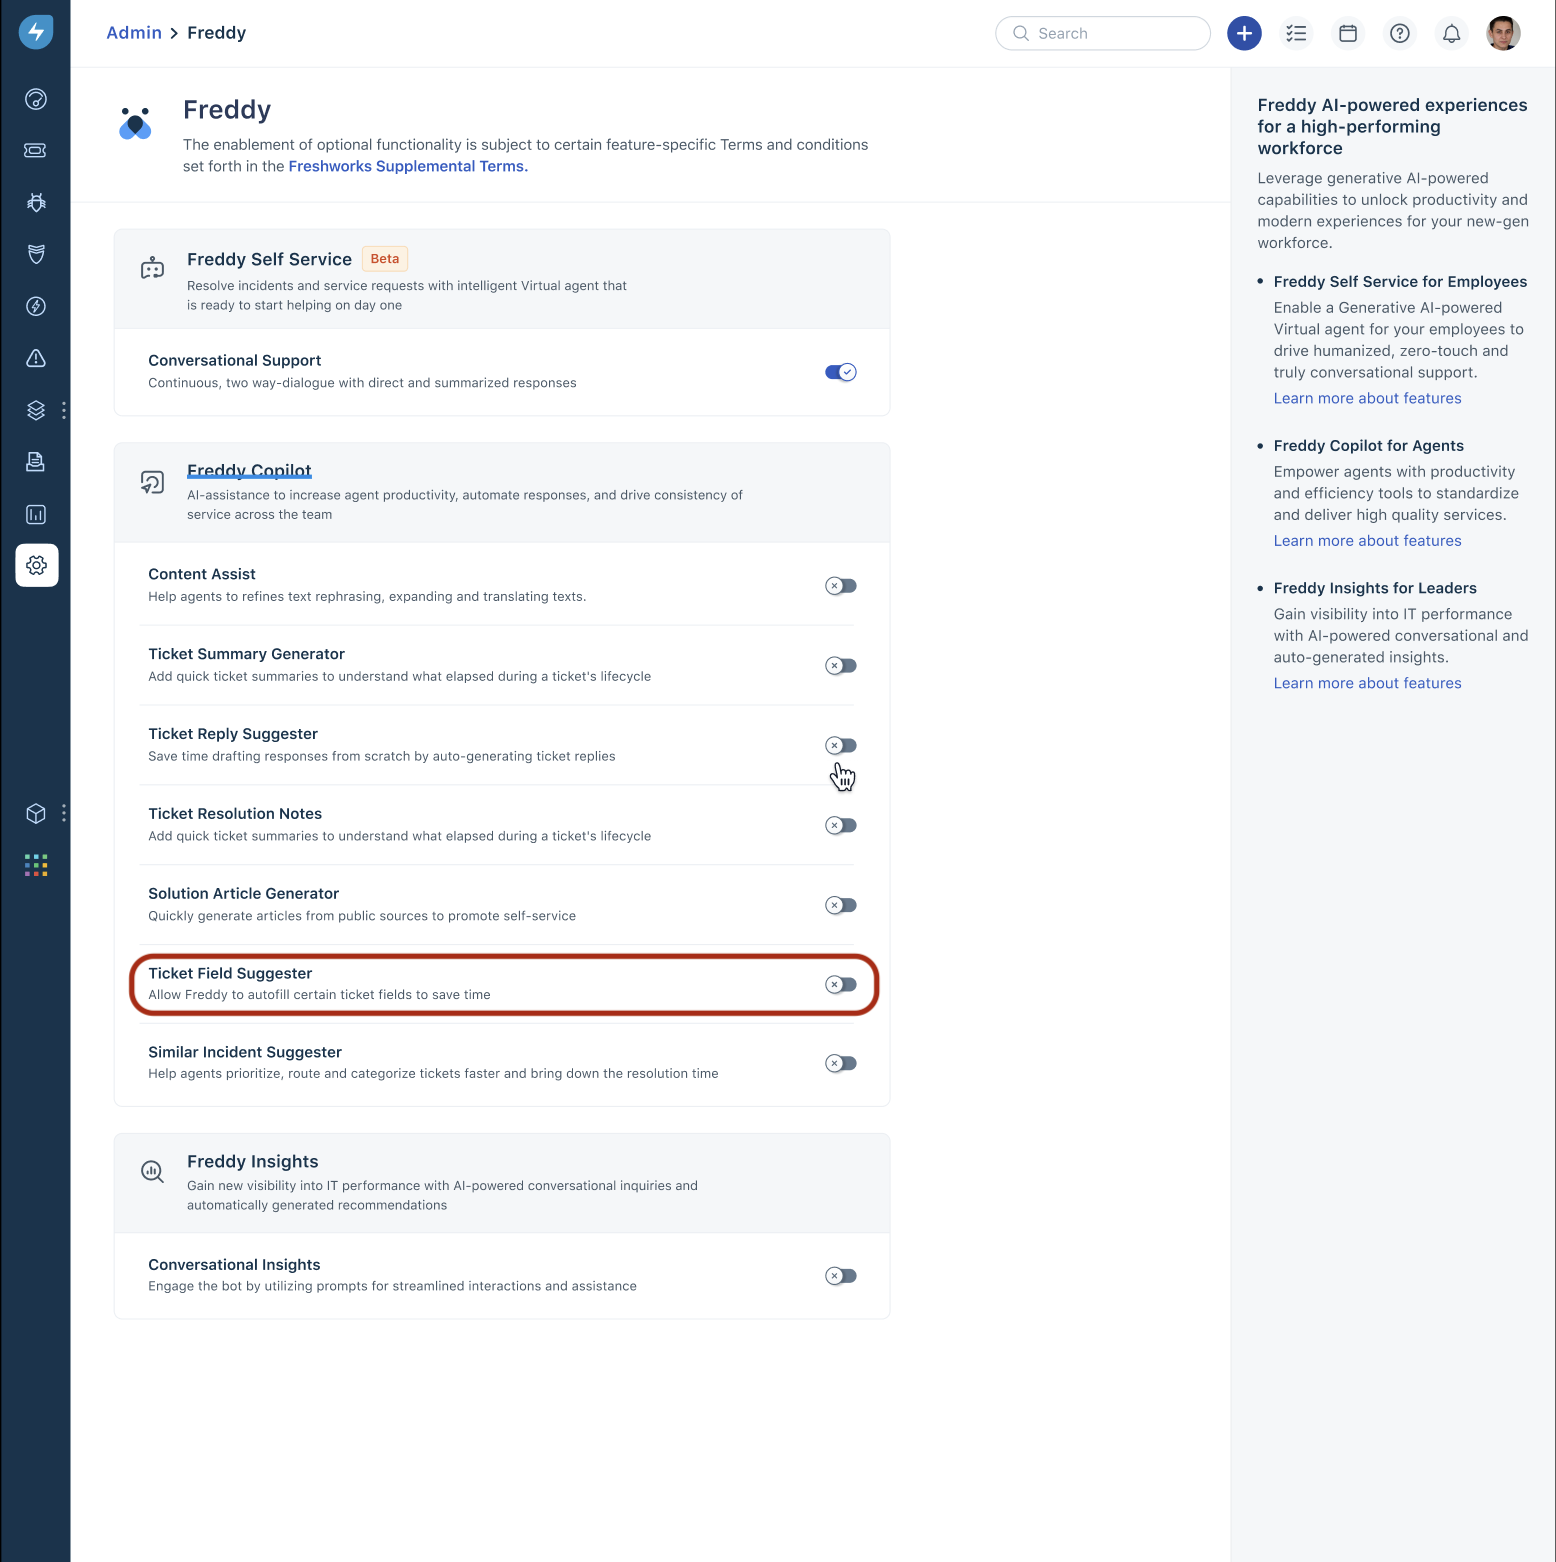This screenshot has width=1556, height=1562.
Task: Open the calendar icon in header
Action: (x=1348, y=33)
